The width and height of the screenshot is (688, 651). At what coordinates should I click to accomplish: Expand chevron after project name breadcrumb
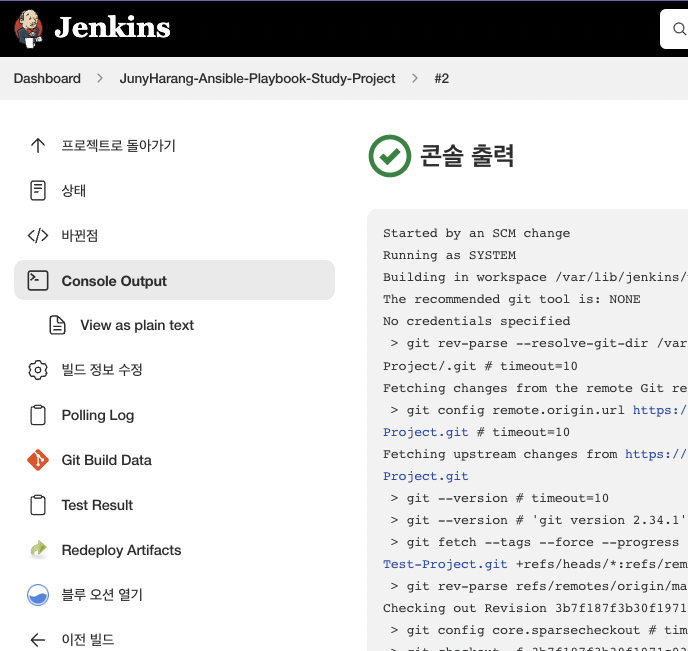(x=415, y=79)
